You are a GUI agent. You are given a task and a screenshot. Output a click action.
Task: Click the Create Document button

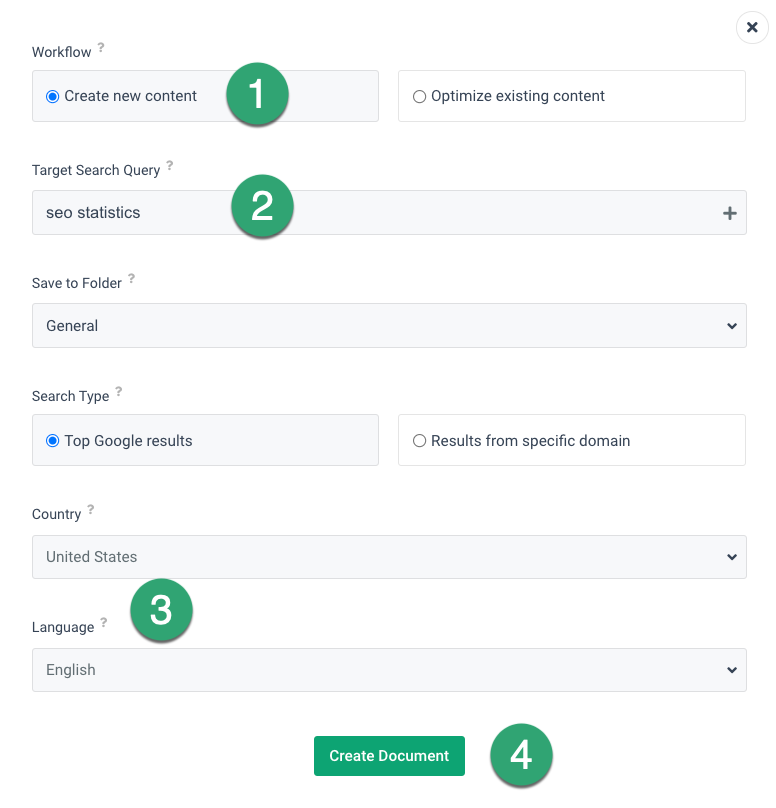pyautogui.click(x=389, y=755)
